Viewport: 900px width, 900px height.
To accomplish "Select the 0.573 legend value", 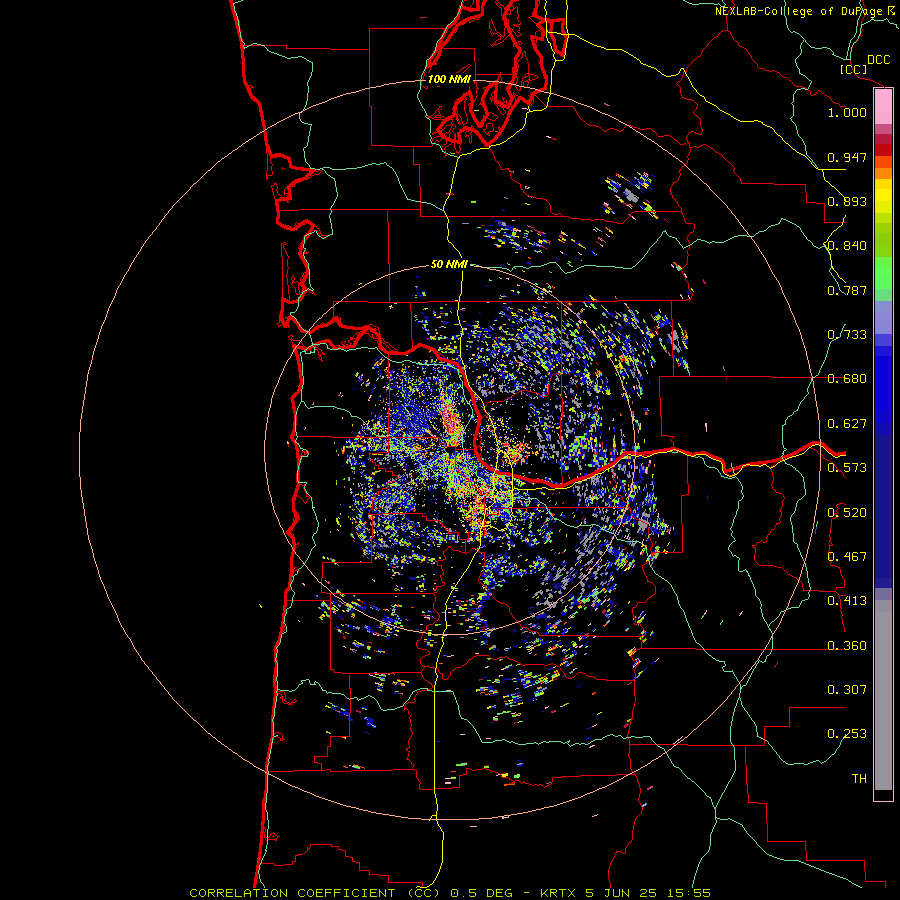I will [x=847, y=468].
